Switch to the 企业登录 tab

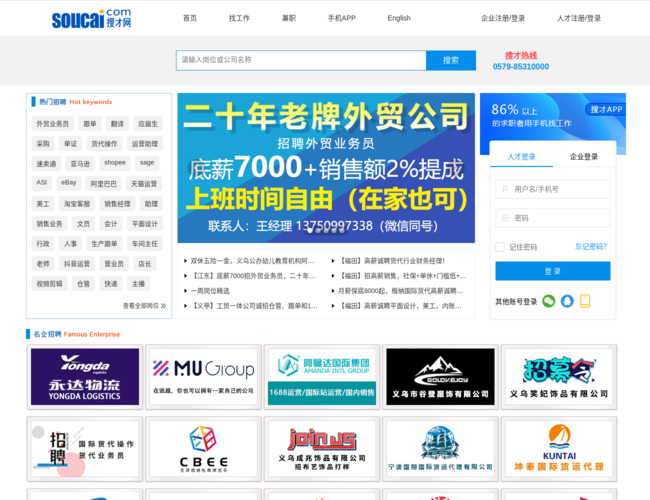tap(583, 157)
